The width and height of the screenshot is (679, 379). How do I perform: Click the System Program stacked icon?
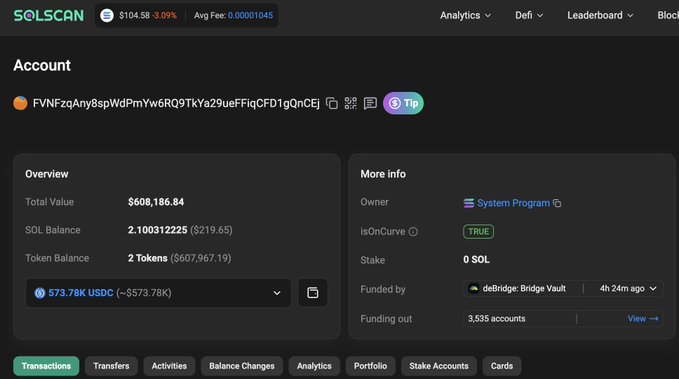tap(469, 203)
